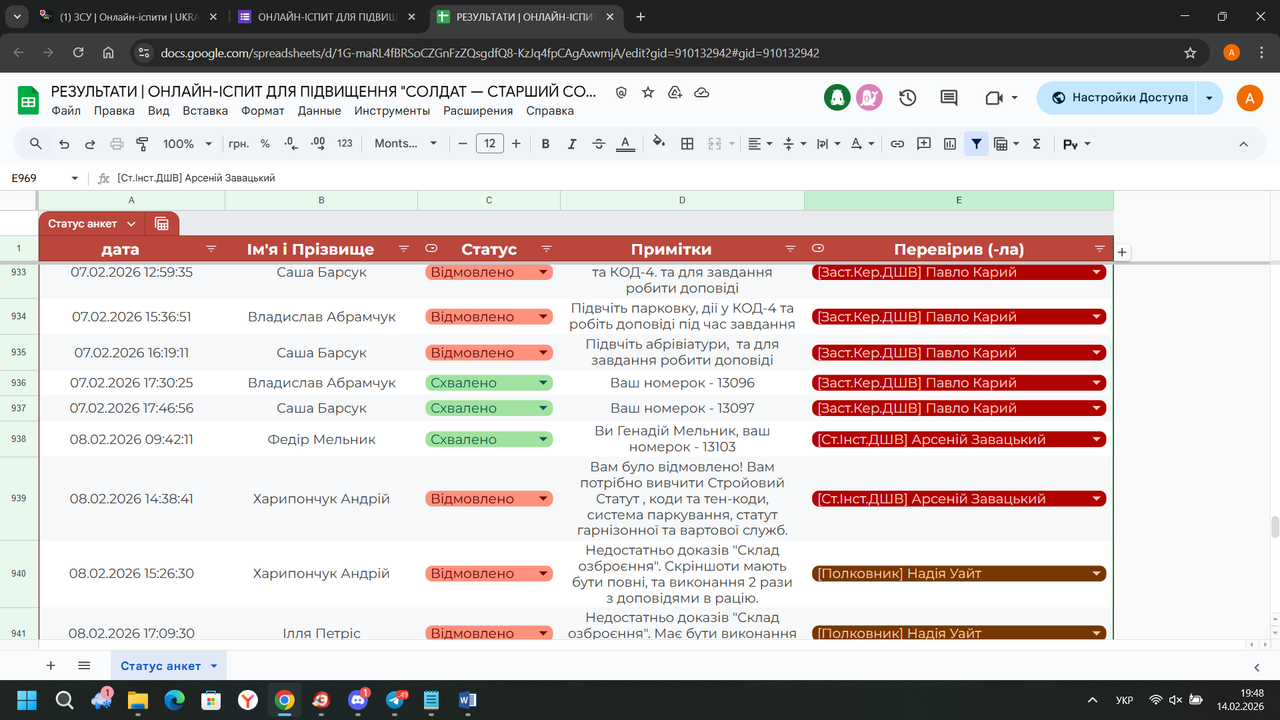Select cell with Ваш номерок - 13096
The height and width of the screenshot is (720, 1280).
[682, 383]
